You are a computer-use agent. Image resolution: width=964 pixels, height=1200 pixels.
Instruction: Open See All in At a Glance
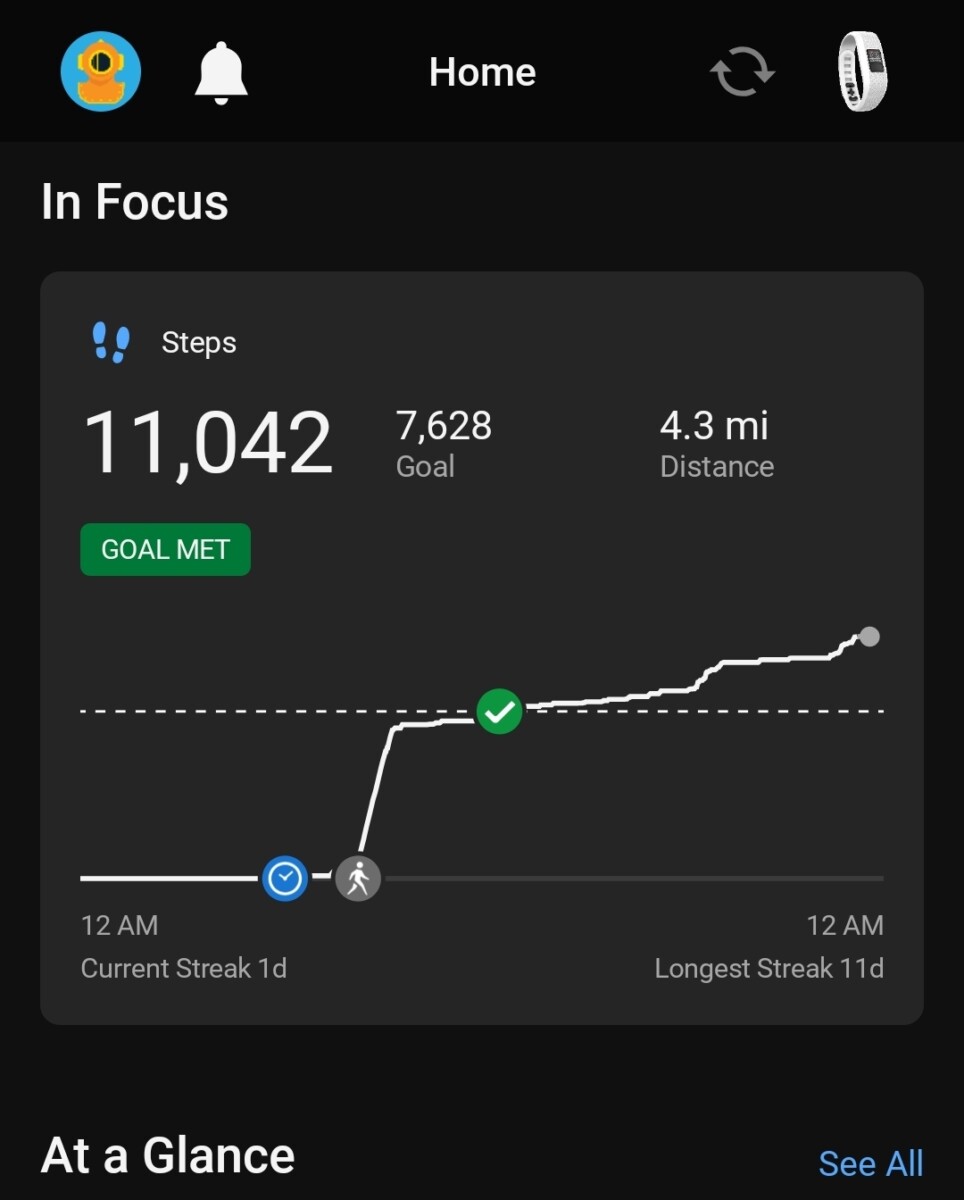(870, 1163)
